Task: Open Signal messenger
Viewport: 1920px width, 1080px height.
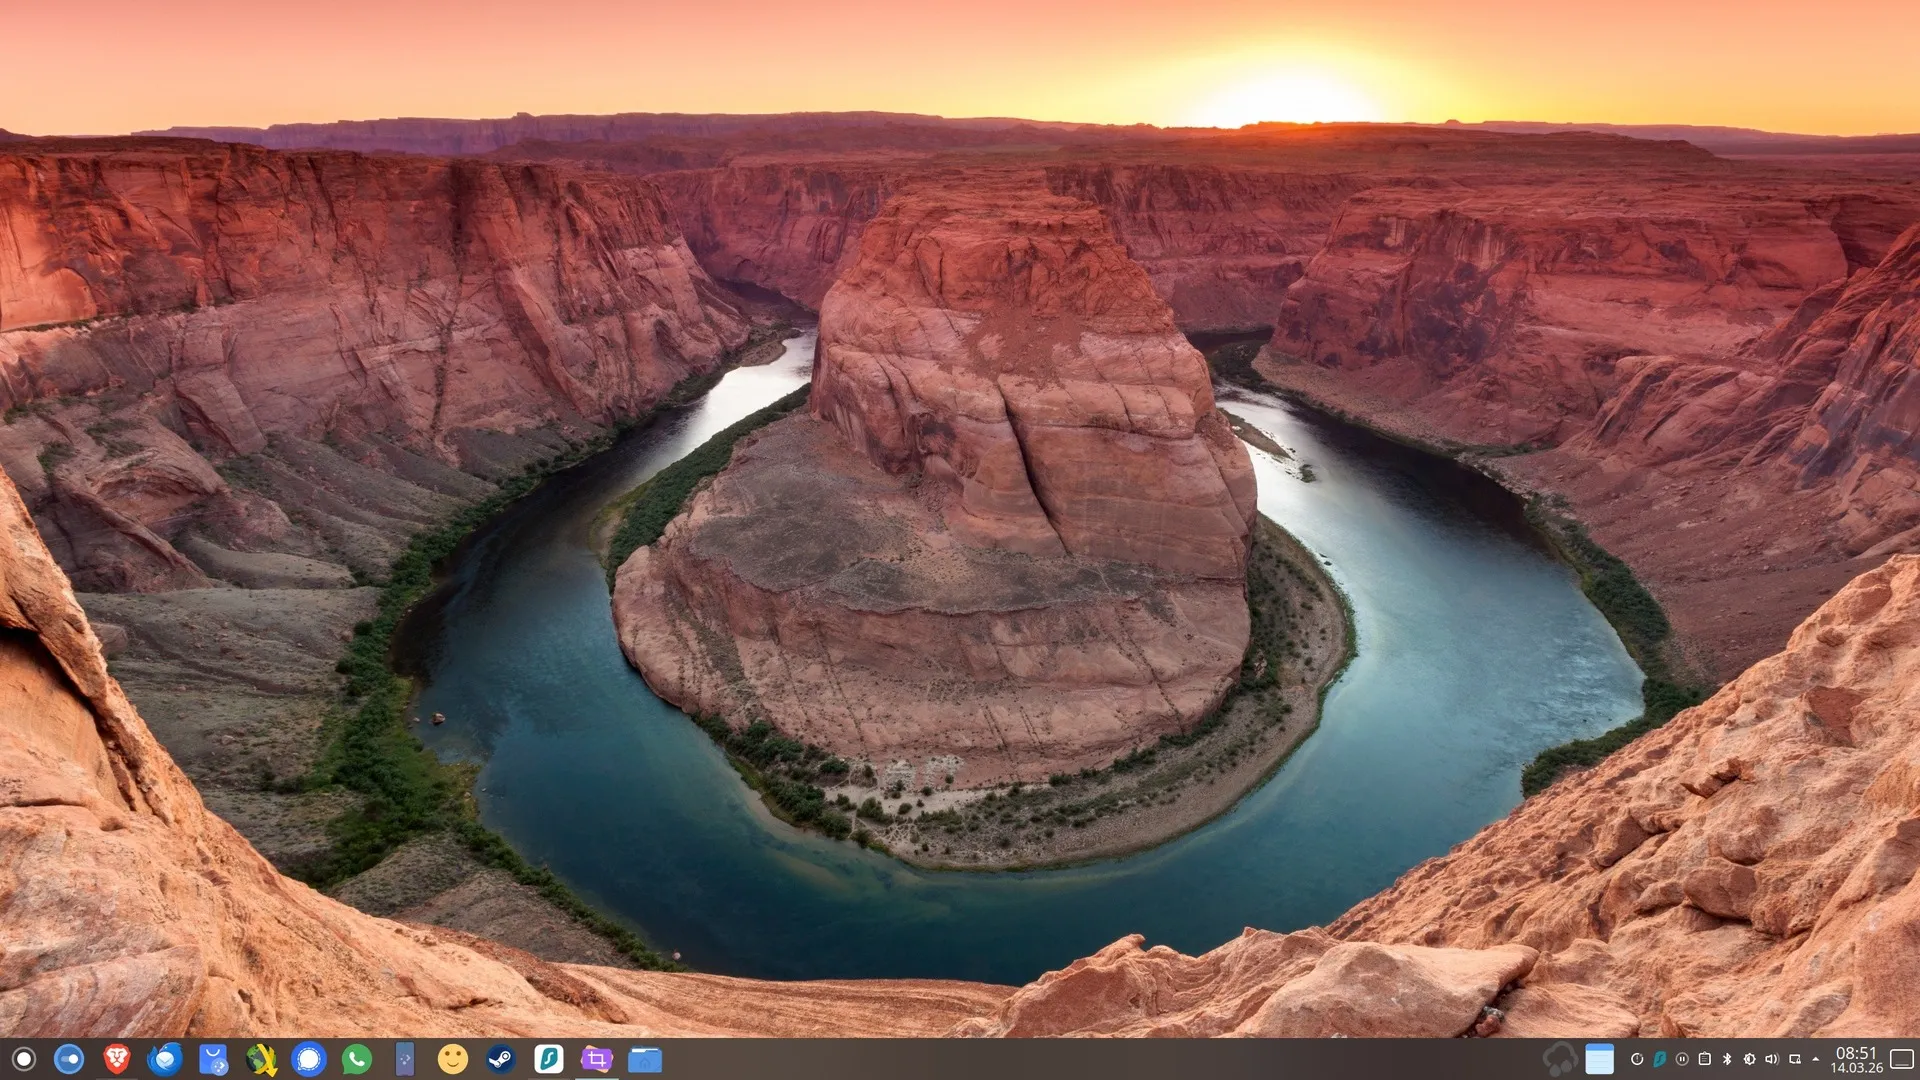Action: tap(309, 1059)
